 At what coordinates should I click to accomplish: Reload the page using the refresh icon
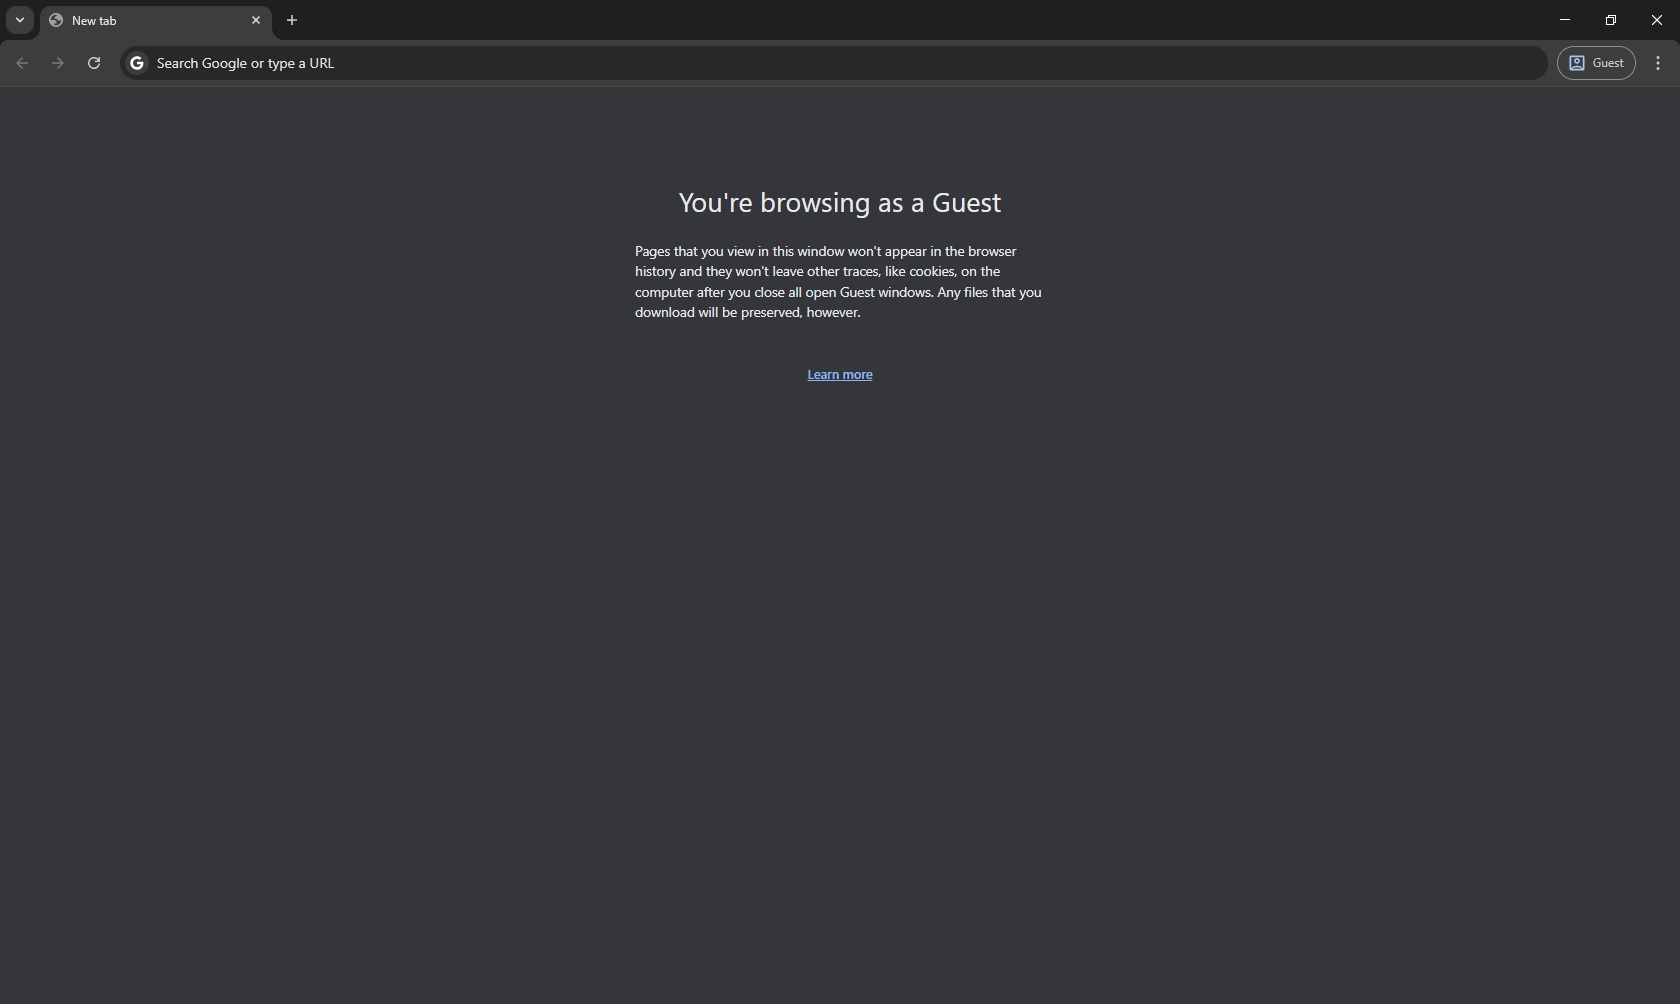pos(94,63)
